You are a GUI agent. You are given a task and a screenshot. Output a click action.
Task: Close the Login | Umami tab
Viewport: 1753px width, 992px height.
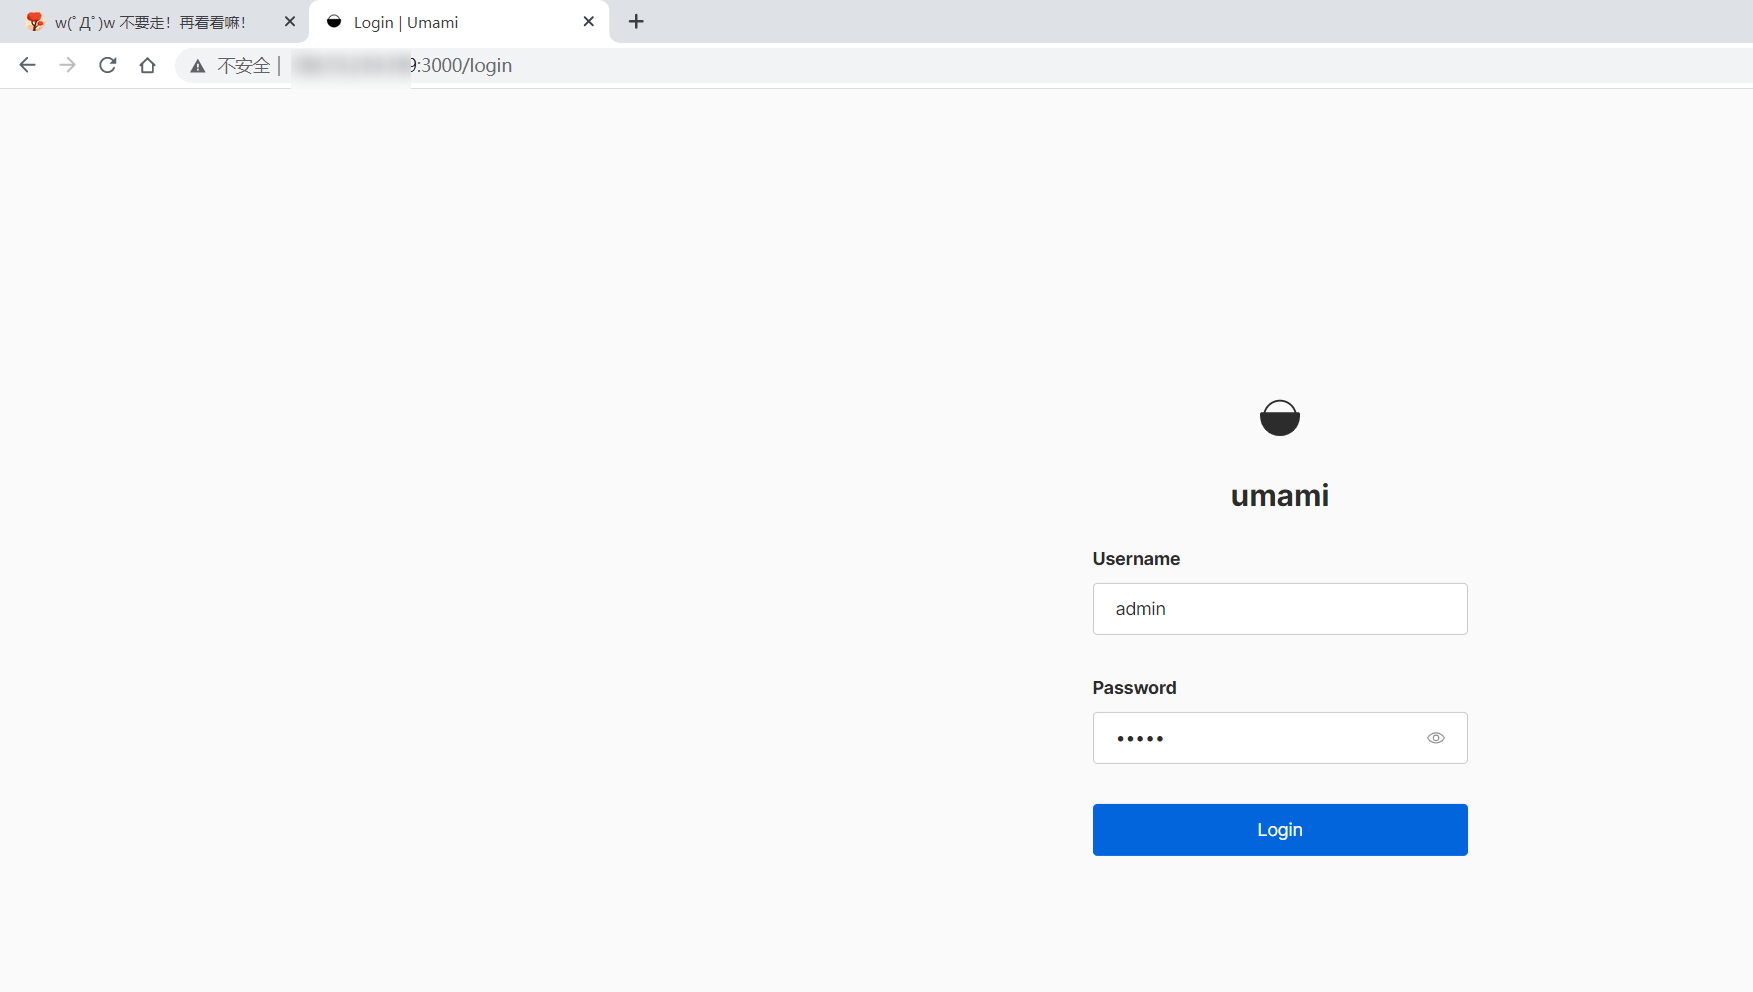[x=589, y=21]
